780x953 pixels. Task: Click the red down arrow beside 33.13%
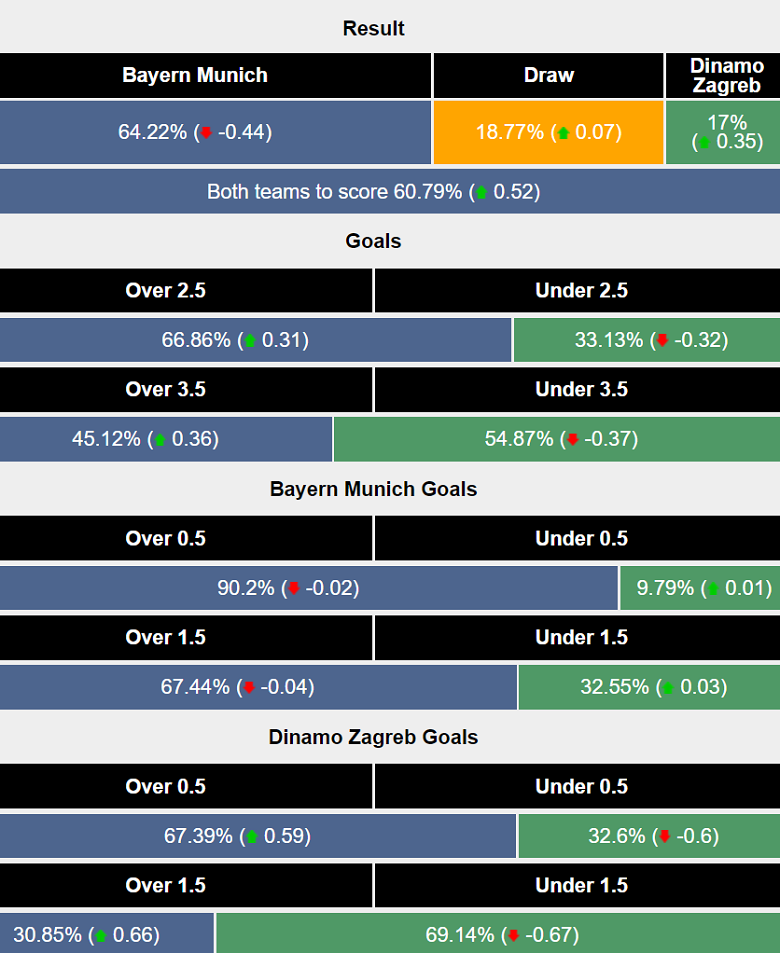(661, 341)
